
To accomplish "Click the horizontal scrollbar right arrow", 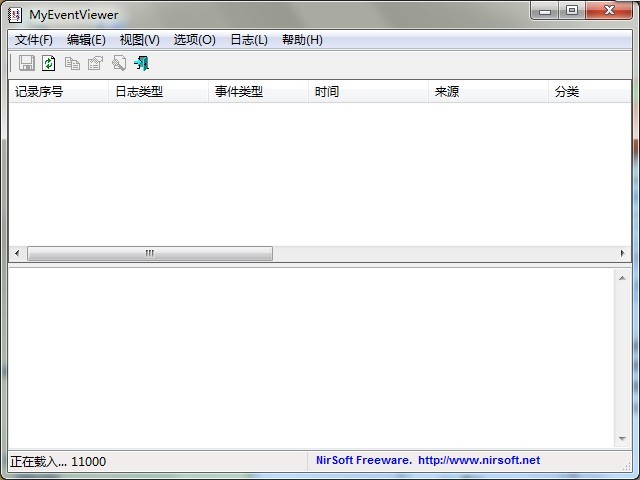I will (623, 254).
